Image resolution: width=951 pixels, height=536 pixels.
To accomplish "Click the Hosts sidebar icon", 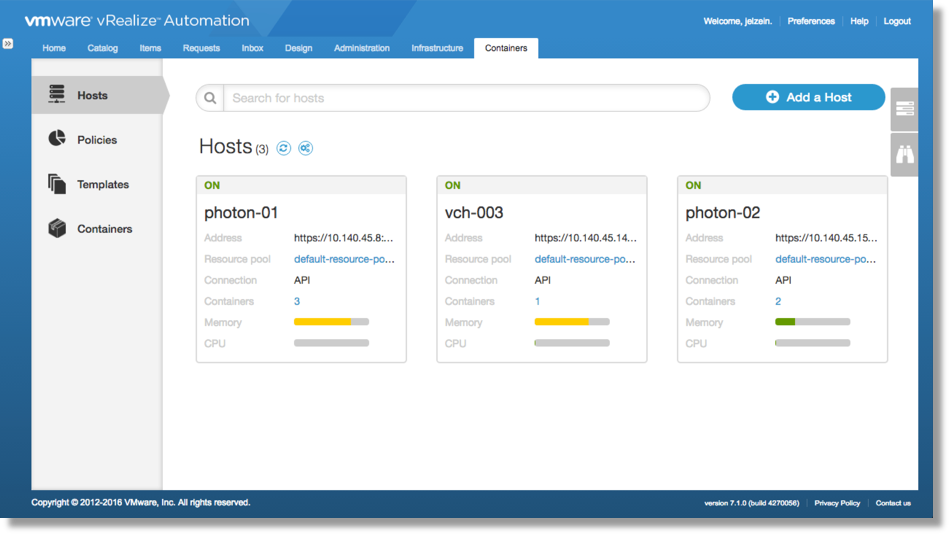I will coord(57,95).
